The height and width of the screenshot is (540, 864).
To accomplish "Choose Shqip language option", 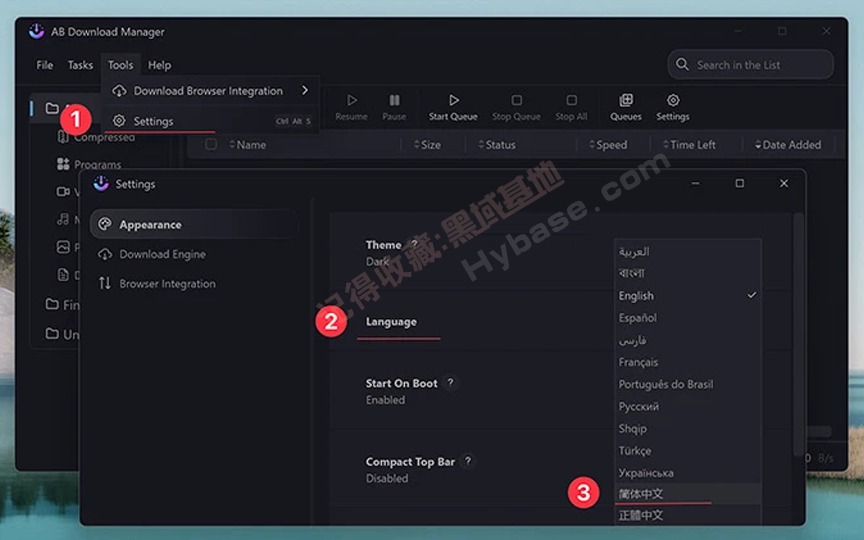I will click(688, 428).
